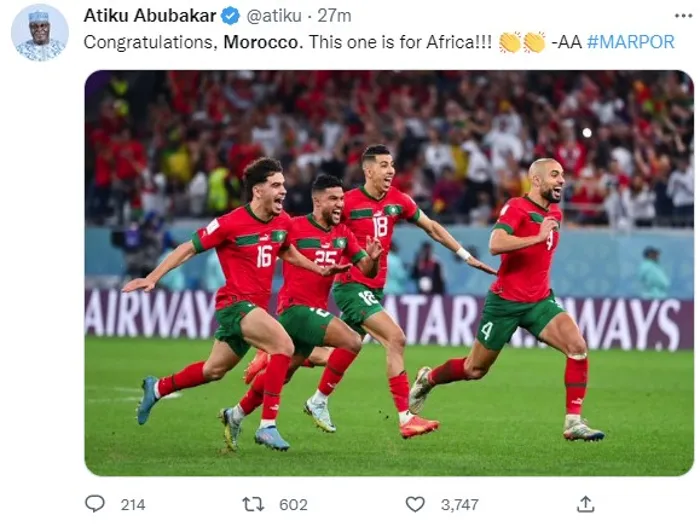The height and width of the screenshot is (527, 700).
Task: Open Atiku Abubakar's profile avatar
Action: [x=40, y=32]
